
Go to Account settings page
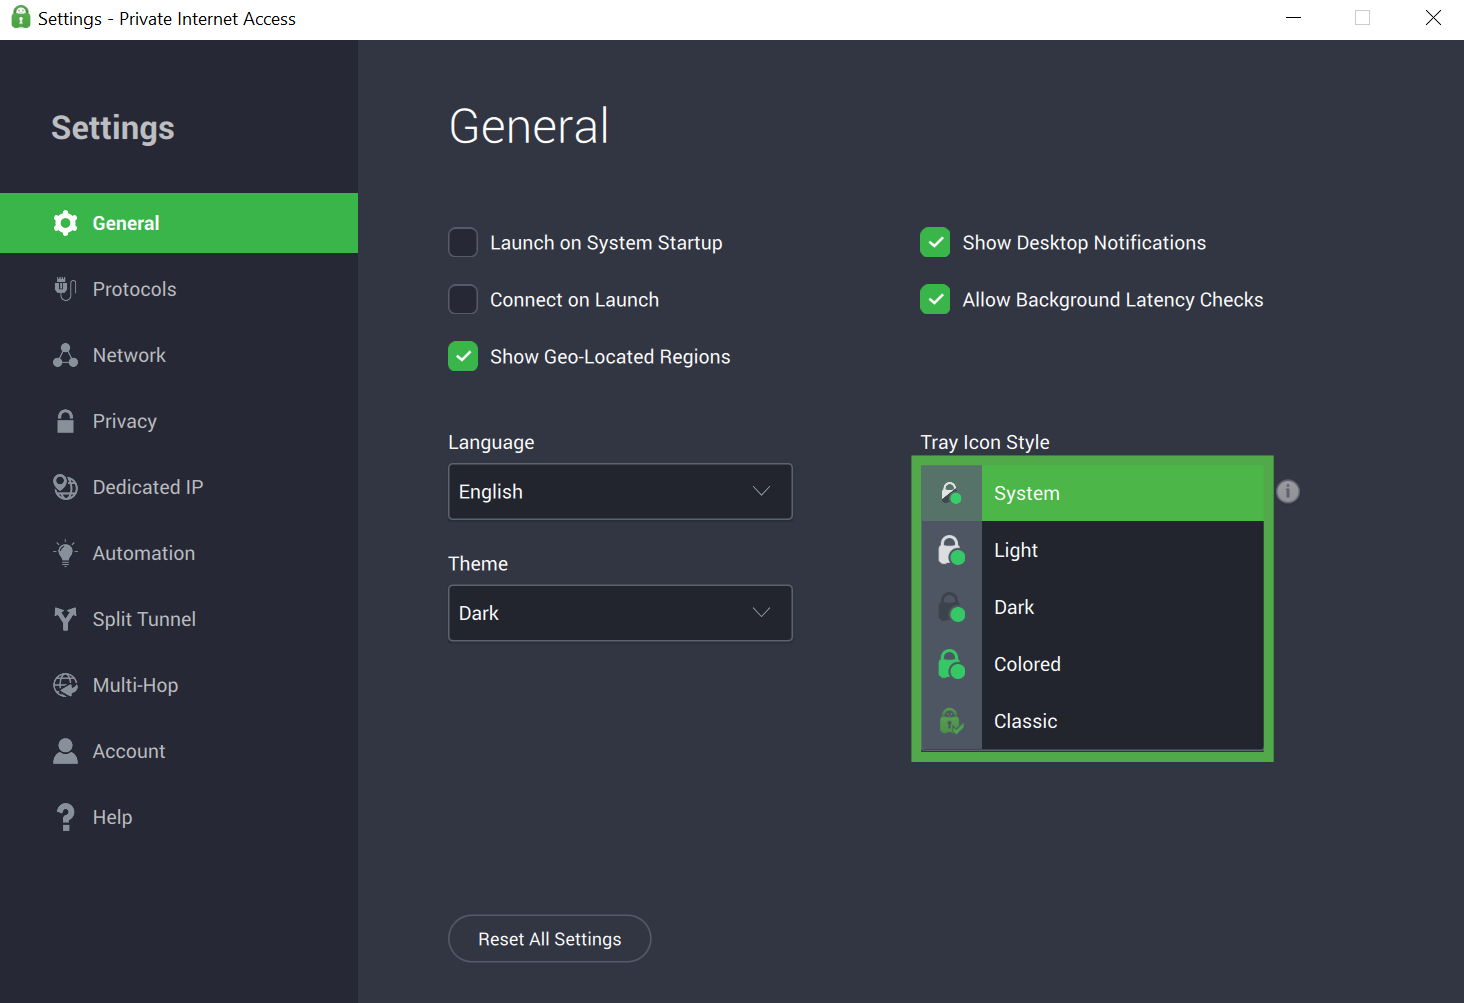pos(179,751)
